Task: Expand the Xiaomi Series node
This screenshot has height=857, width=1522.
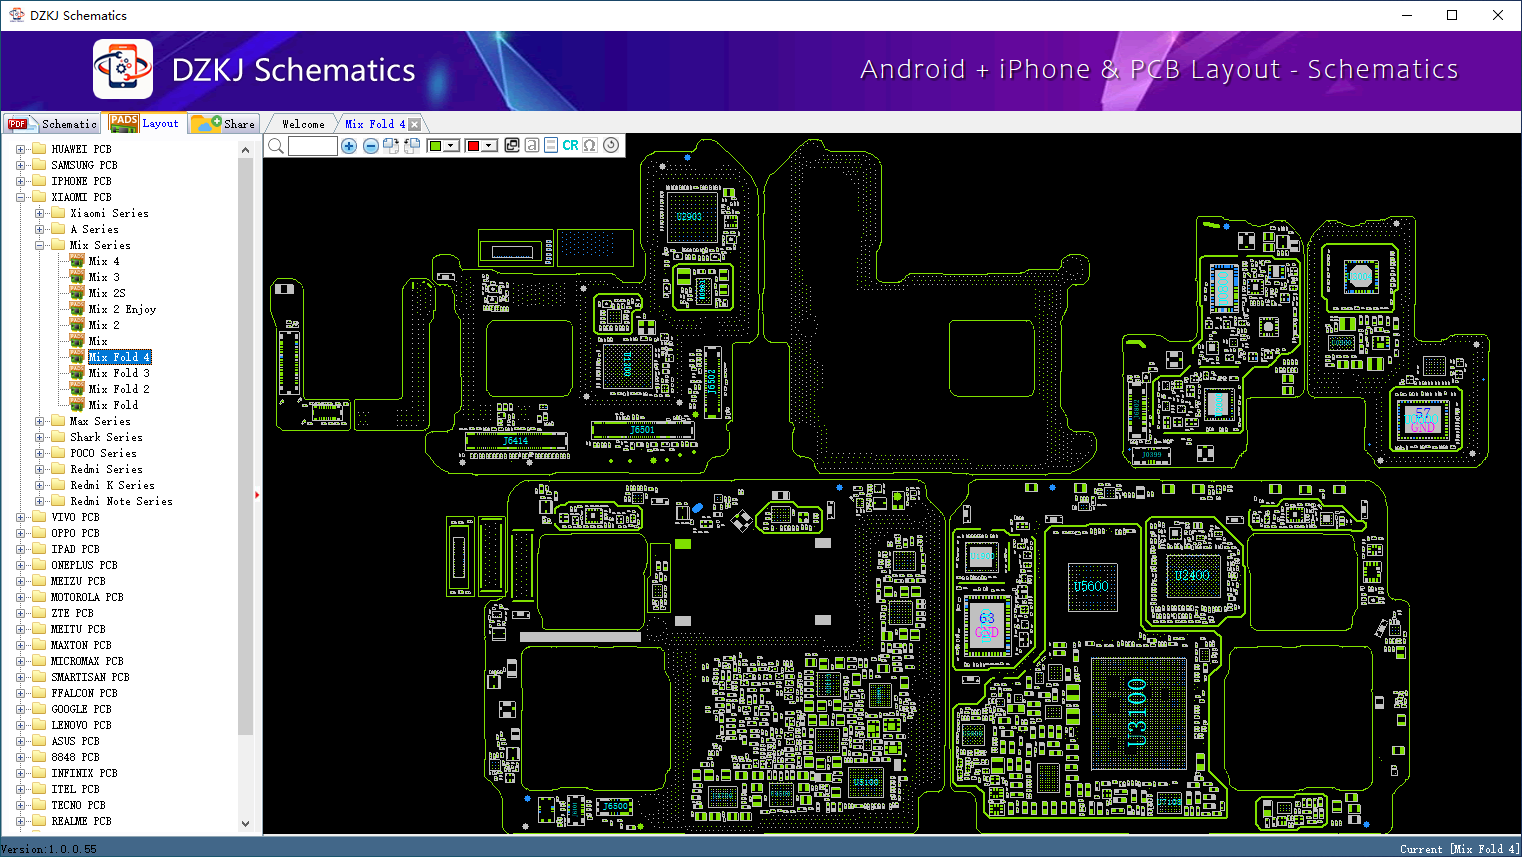Action: pos(40,213)
